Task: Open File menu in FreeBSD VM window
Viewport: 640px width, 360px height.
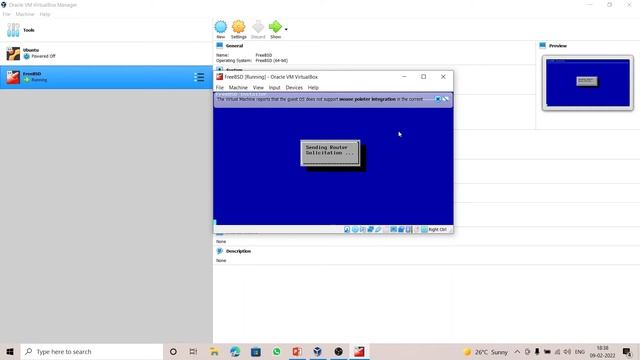Action: [220, 87]
